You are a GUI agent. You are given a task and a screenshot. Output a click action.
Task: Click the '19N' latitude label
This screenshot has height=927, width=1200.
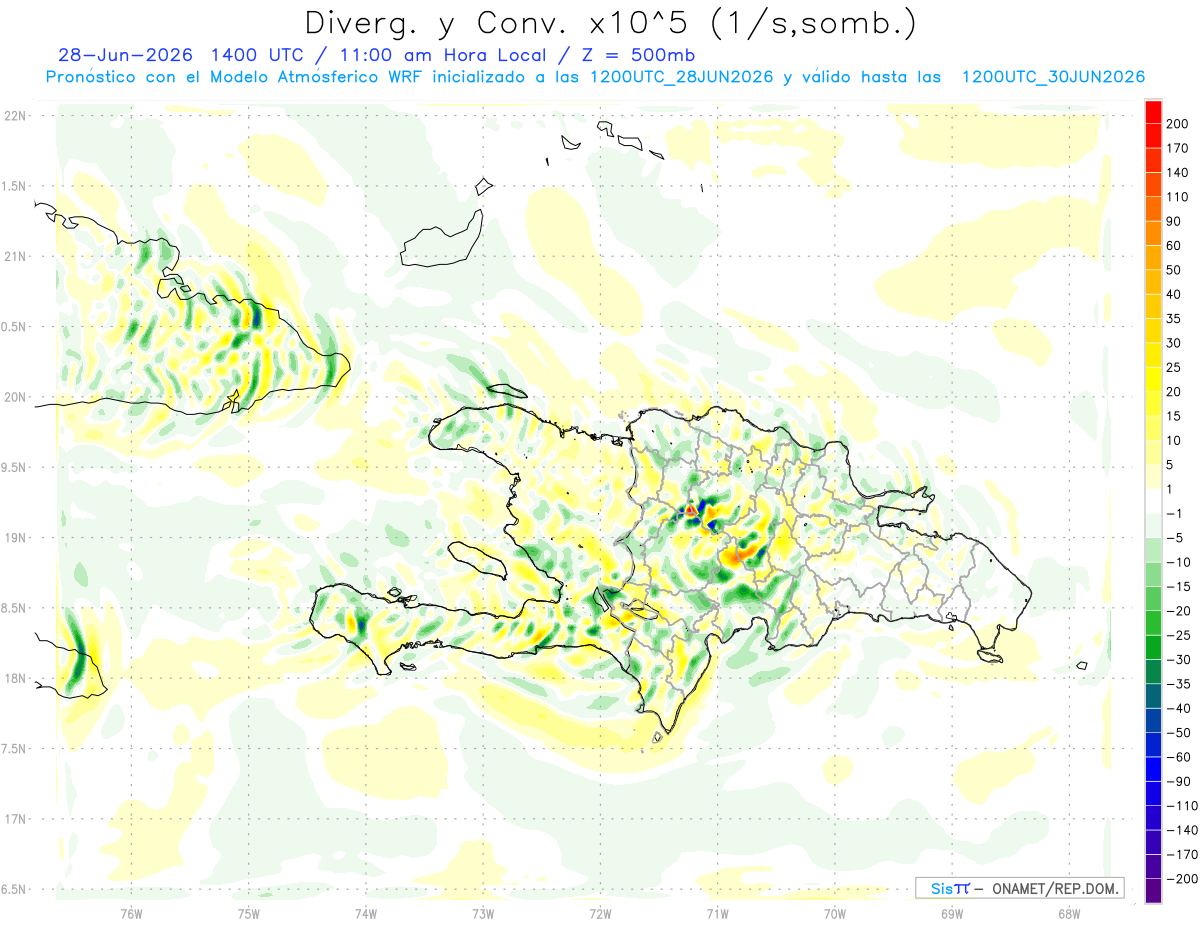[x=15, y=538]
